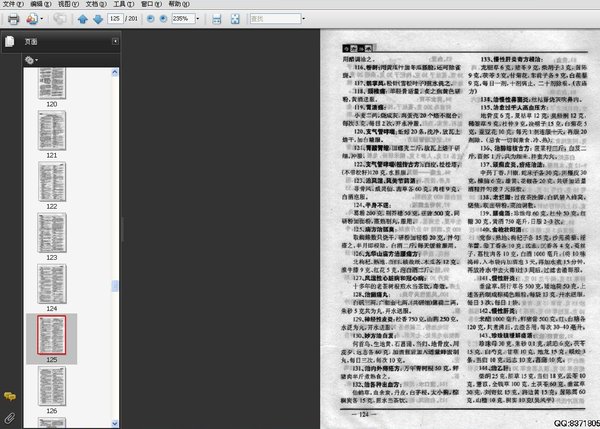Open the 工具 (Tools) menu

pos(121,4)
